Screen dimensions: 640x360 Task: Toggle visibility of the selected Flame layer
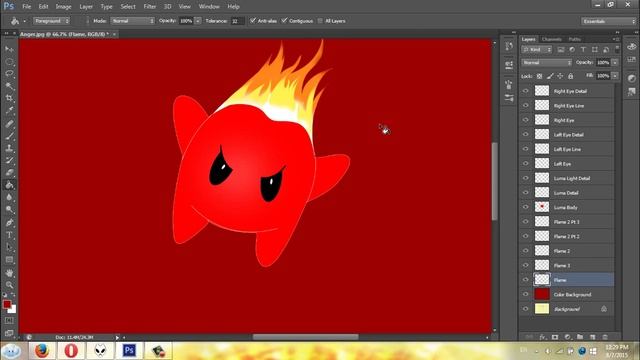pyautogui.click(x=526, y=280)
